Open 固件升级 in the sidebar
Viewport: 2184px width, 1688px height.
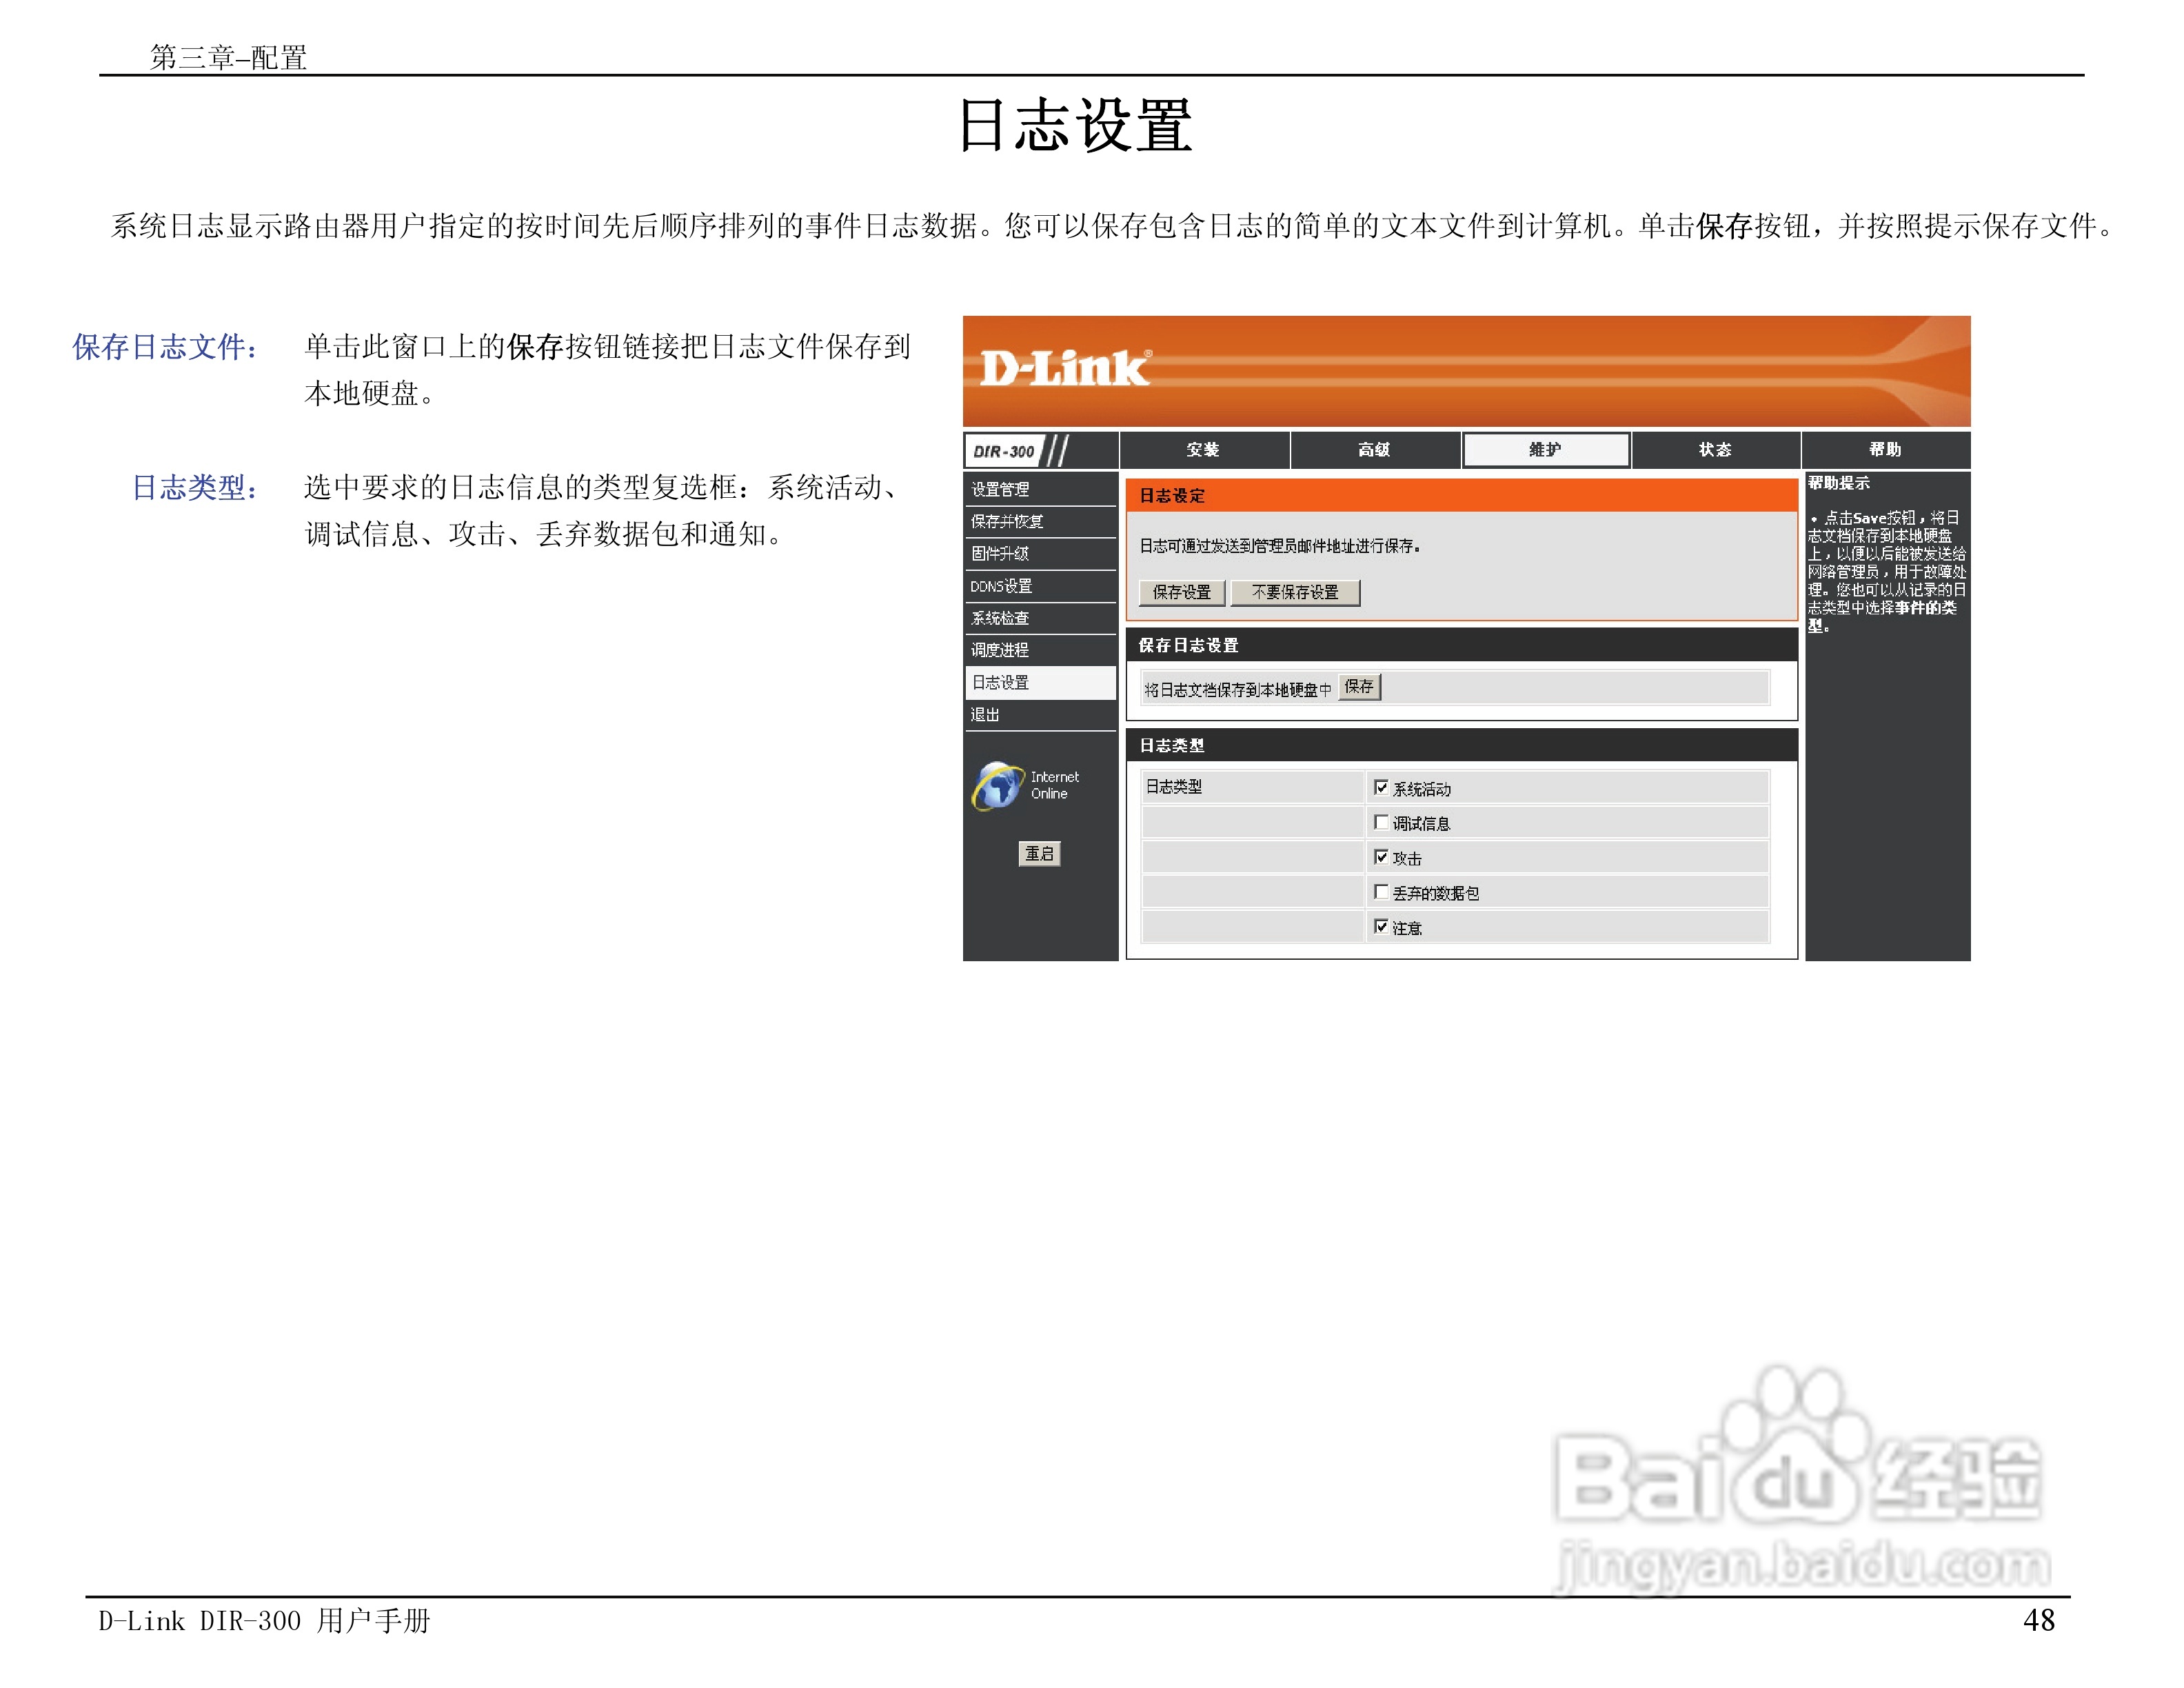1000,553
